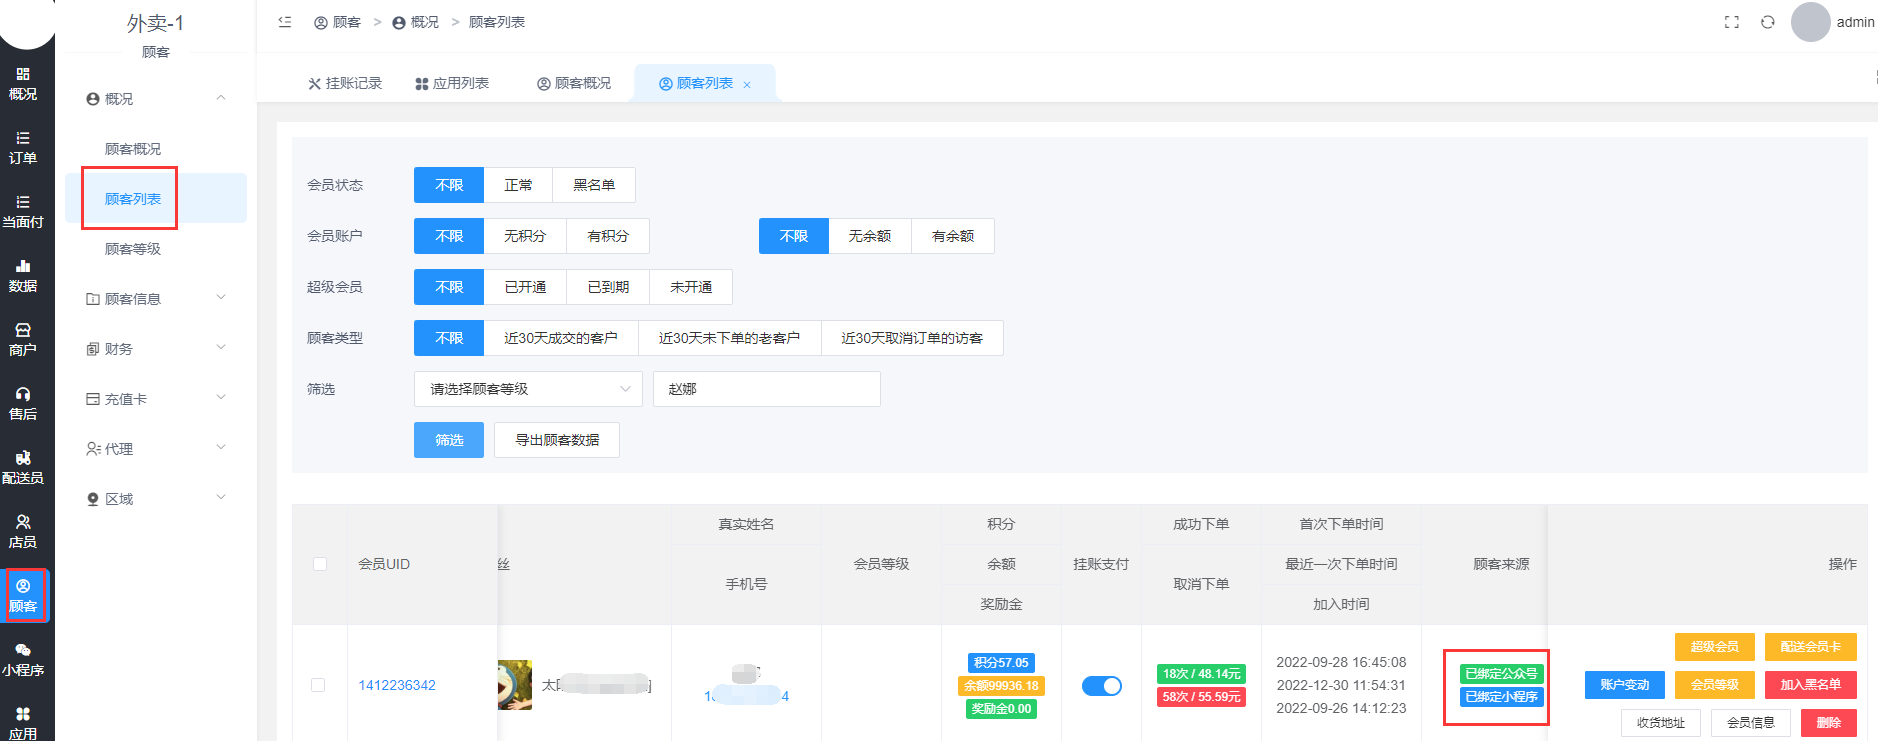Click the search field containing 赵娜

point(766,389)
